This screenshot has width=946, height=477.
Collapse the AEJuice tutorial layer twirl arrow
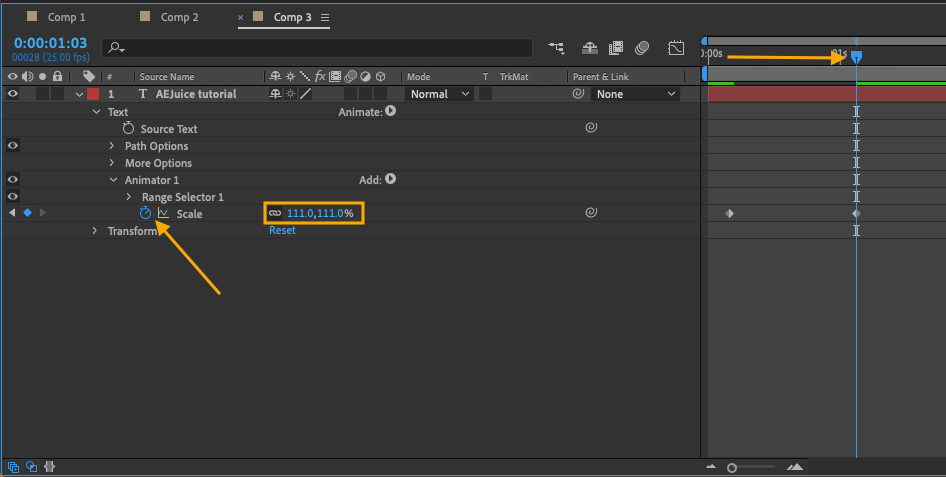point(79,94)
